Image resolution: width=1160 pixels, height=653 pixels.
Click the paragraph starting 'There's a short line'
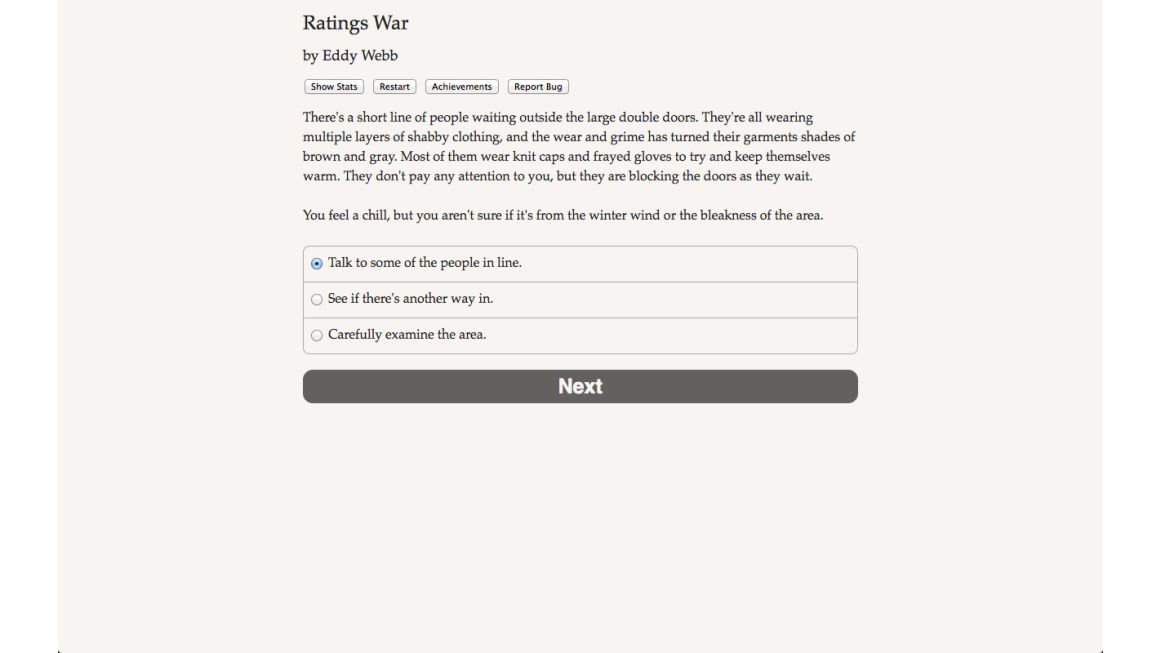coord(579,146)
